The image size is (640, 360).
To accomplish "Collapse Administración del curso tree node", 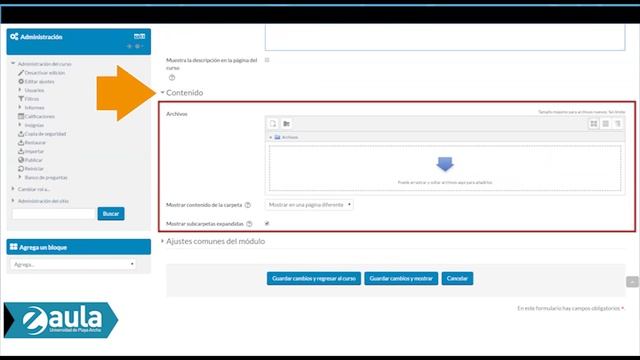I will point(13,64).
